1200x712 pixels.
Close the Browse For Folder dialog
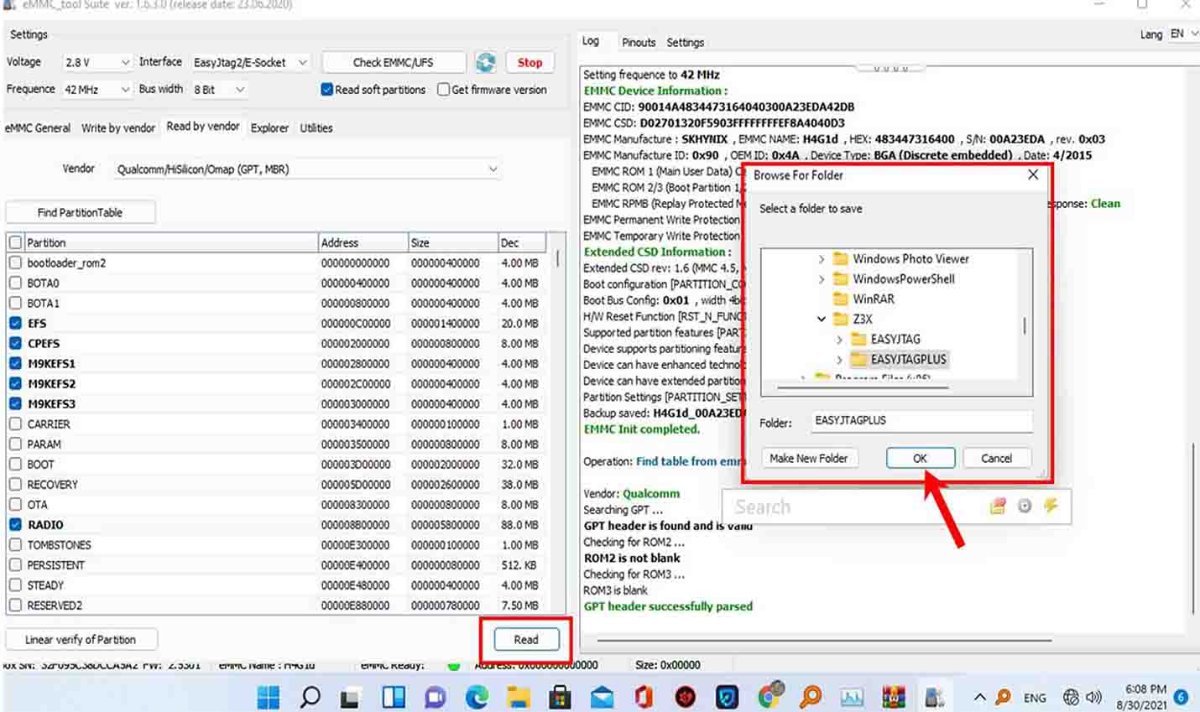click(x=1033, y=175)
